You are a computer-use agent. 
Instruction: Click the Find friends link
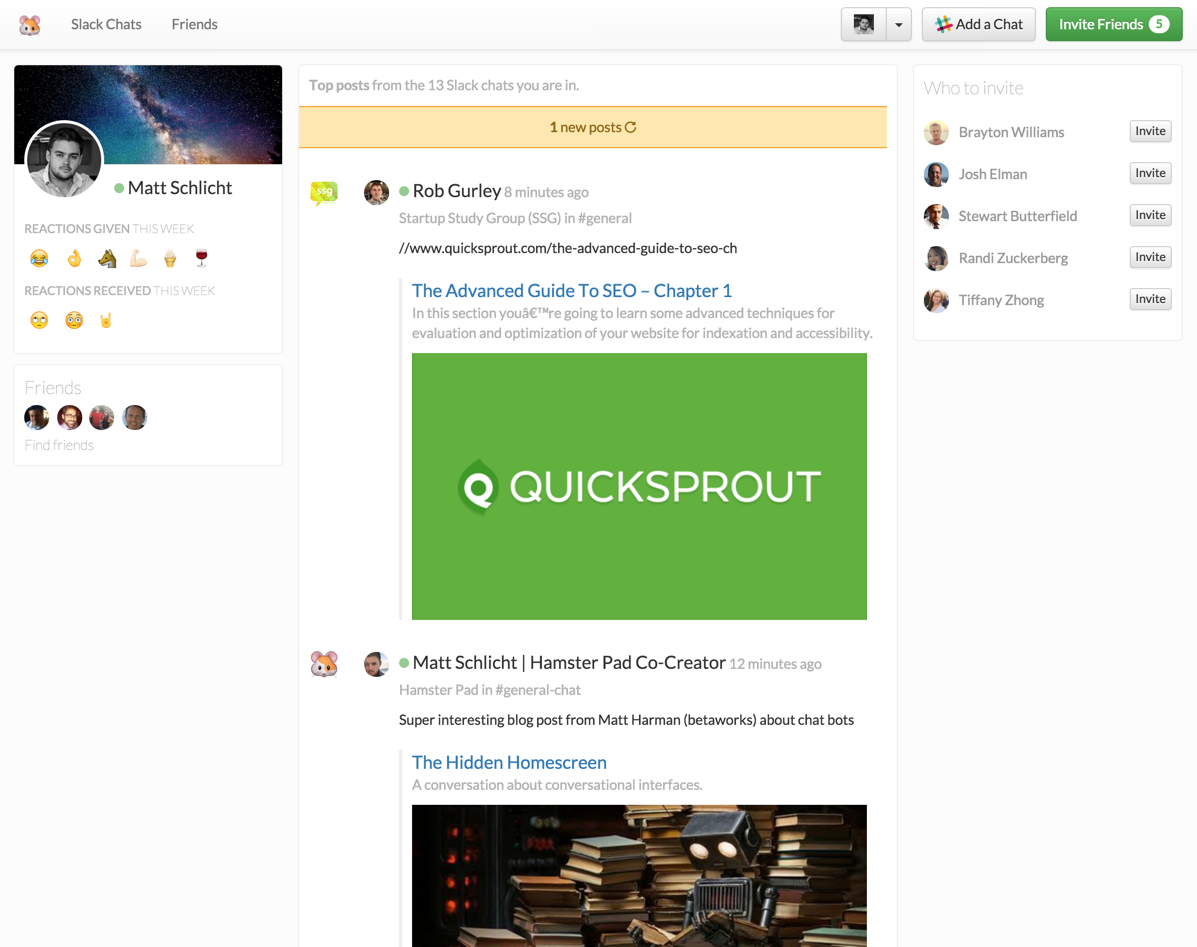coord(59,445)
